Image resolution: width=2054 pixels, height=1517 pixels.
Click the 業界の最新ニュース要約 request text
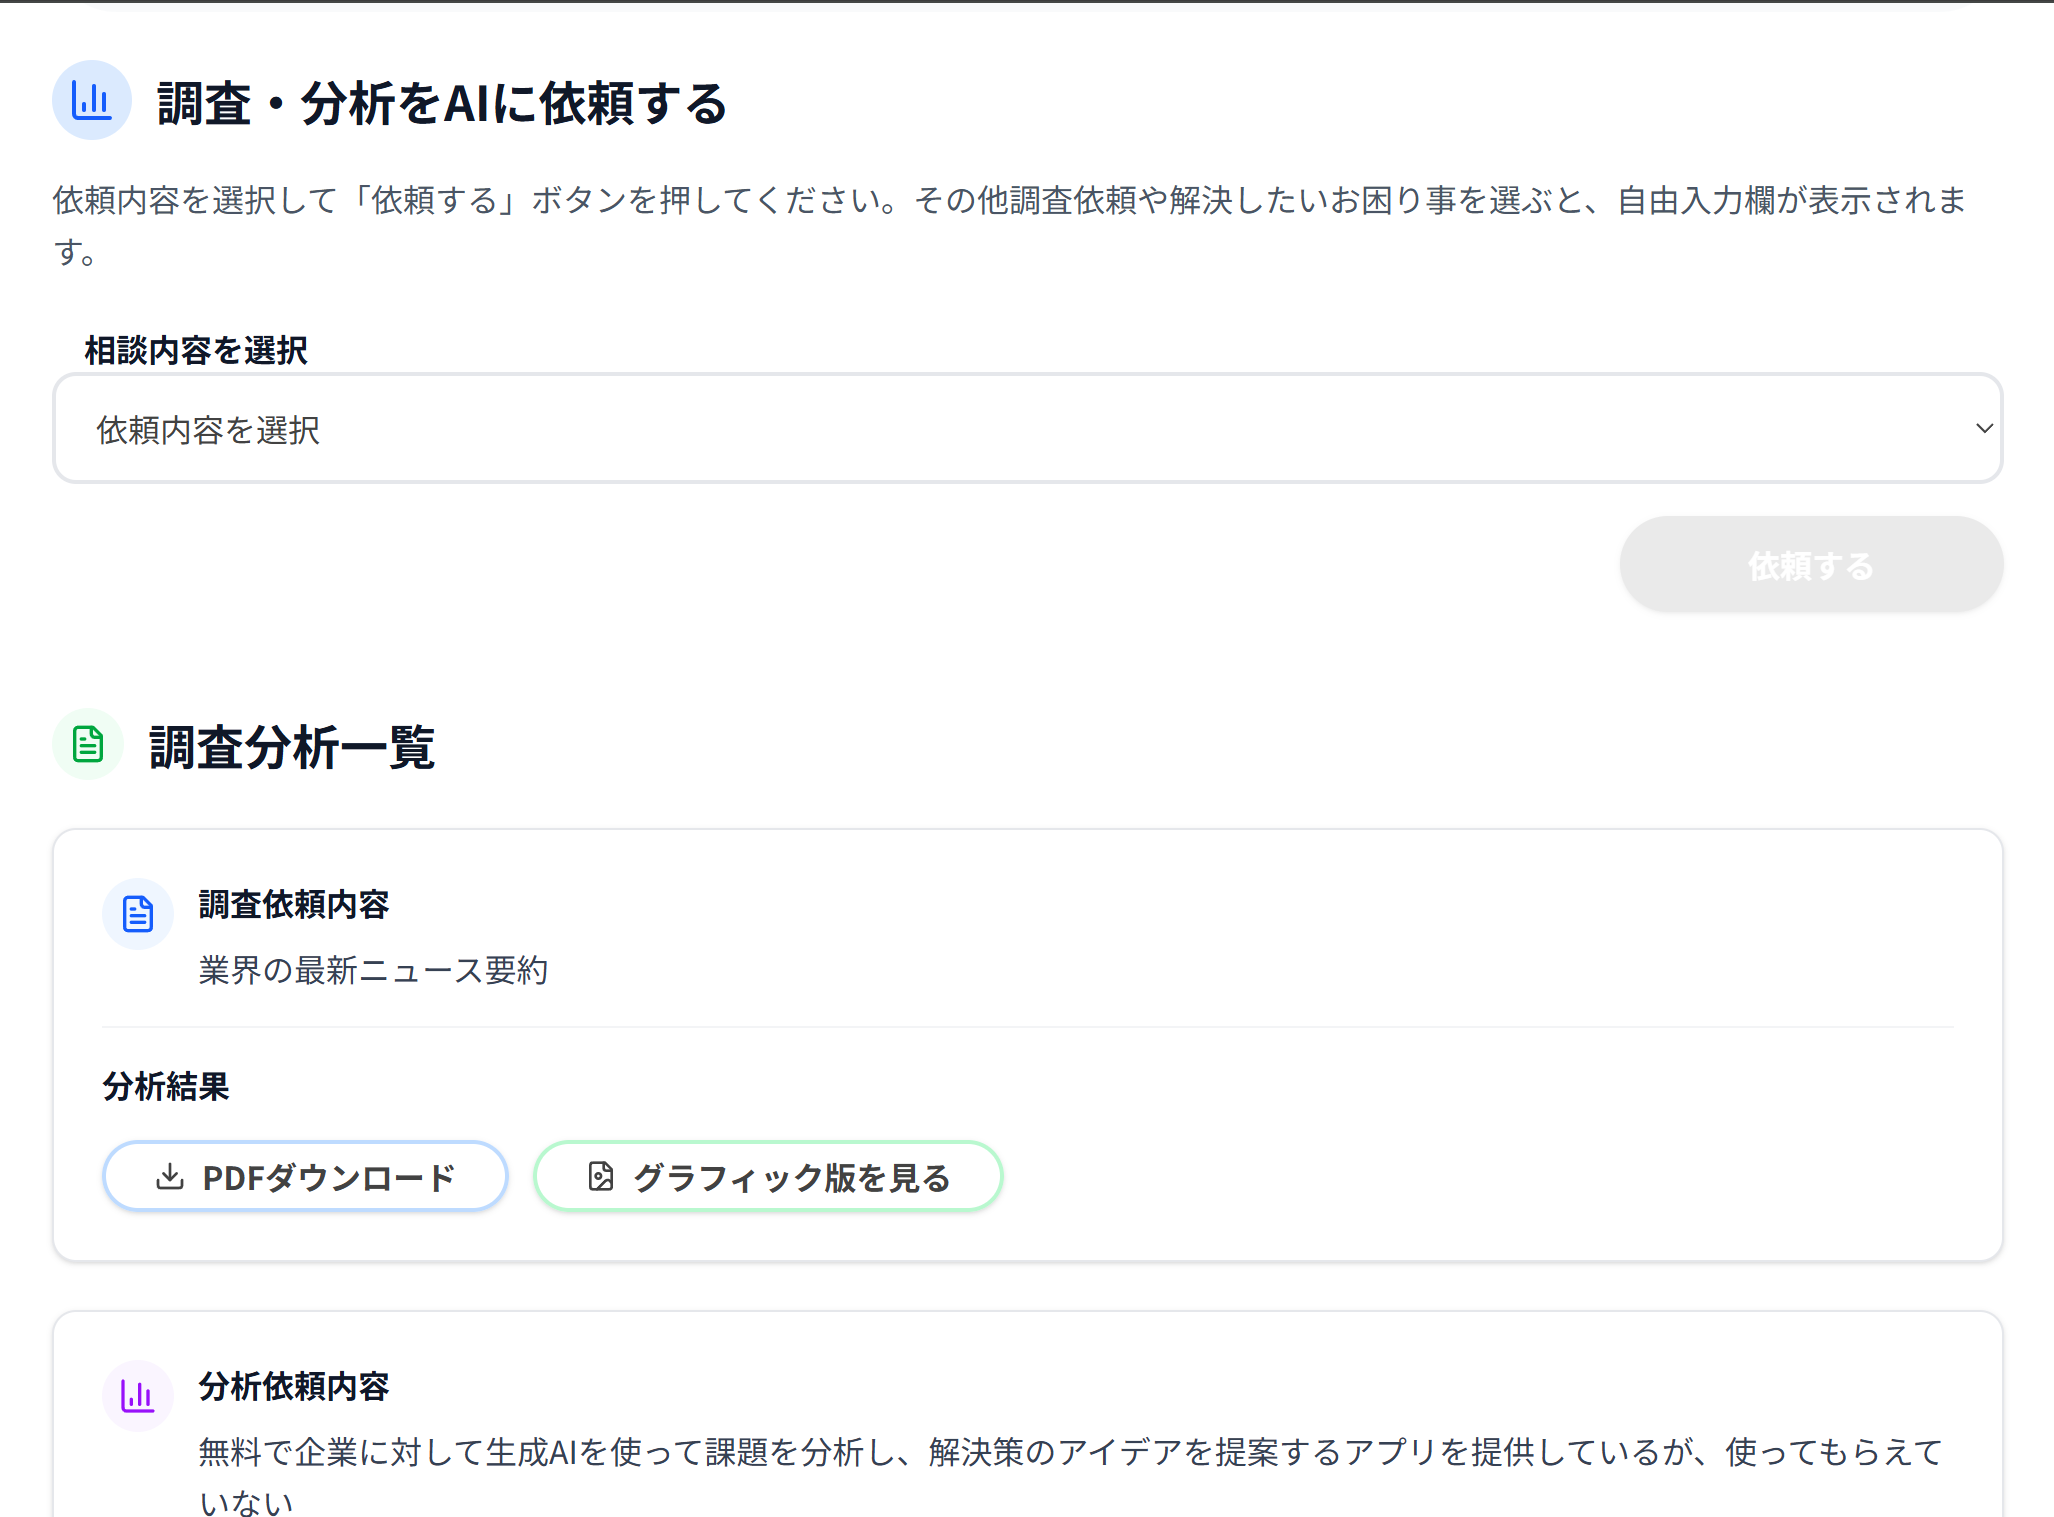click(373, 970)
